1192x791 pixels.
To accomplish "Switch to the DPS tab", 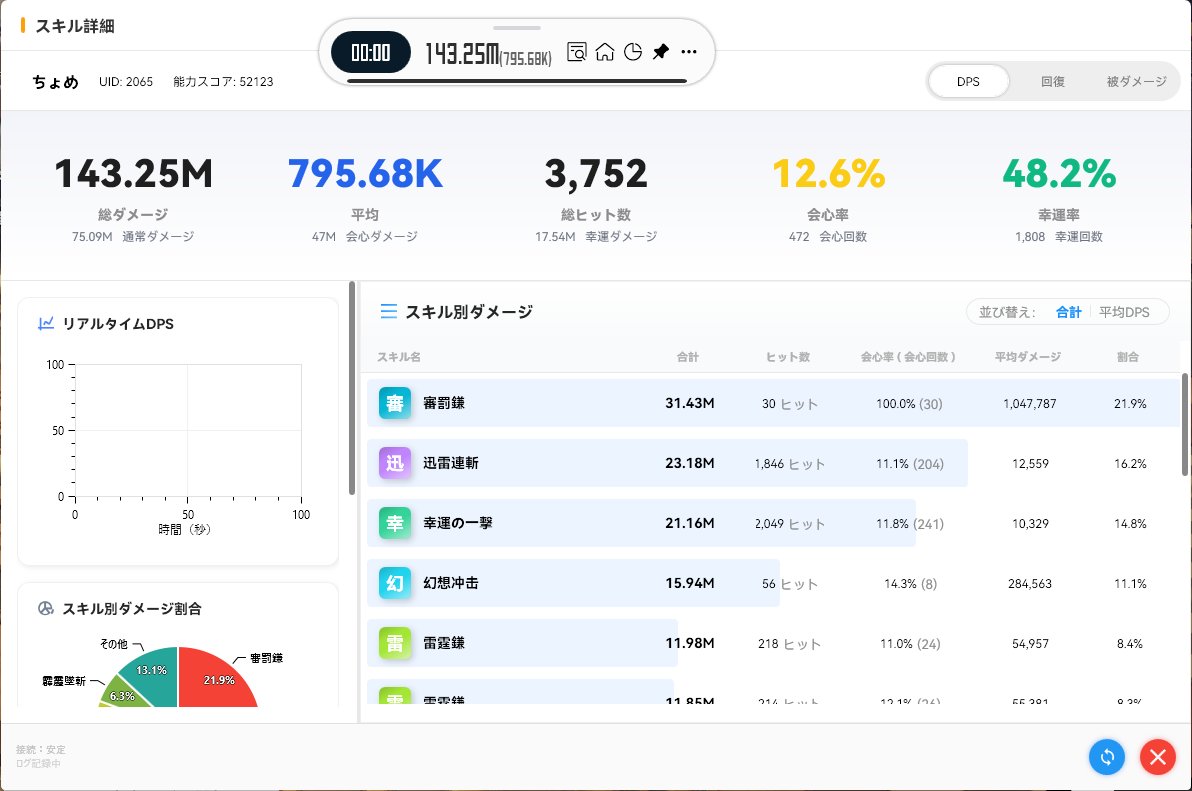I will pos(968,81).
